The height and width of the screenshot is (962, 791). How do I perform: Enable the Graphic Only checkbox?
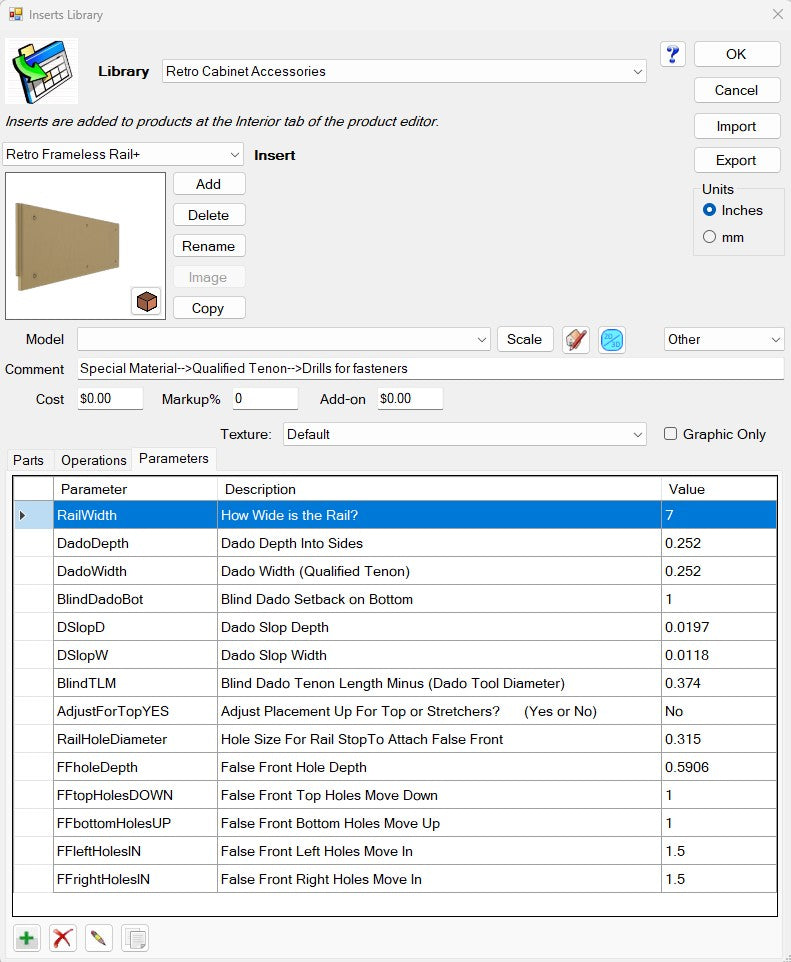(x=670, y=434)
